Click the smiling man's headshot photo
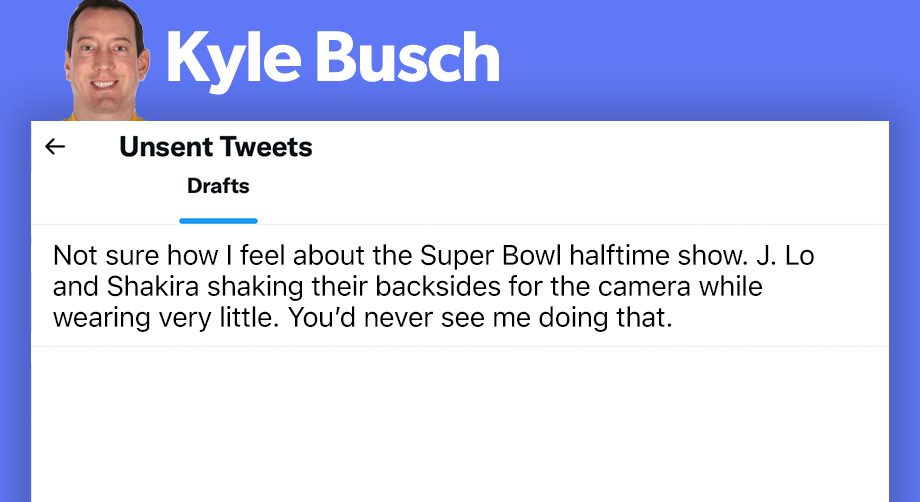The height and width of the screenshot is (502, 920). tap(106, 60)
